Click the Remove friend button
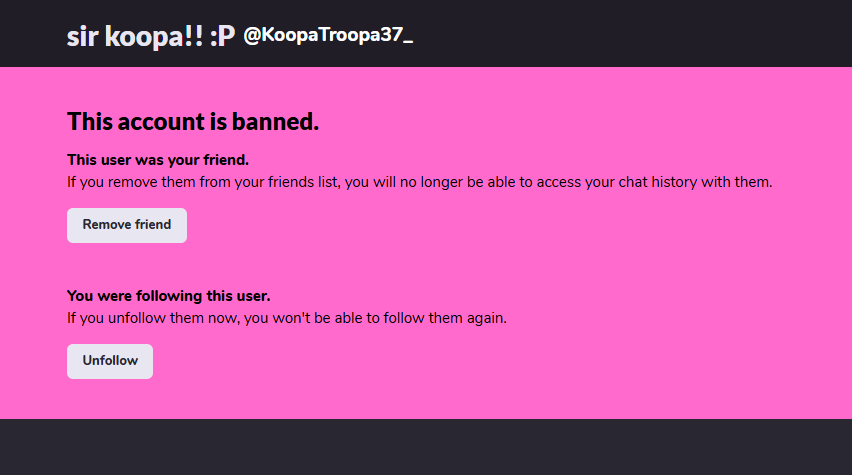This screenshot has height=475, width=852. 127,225
